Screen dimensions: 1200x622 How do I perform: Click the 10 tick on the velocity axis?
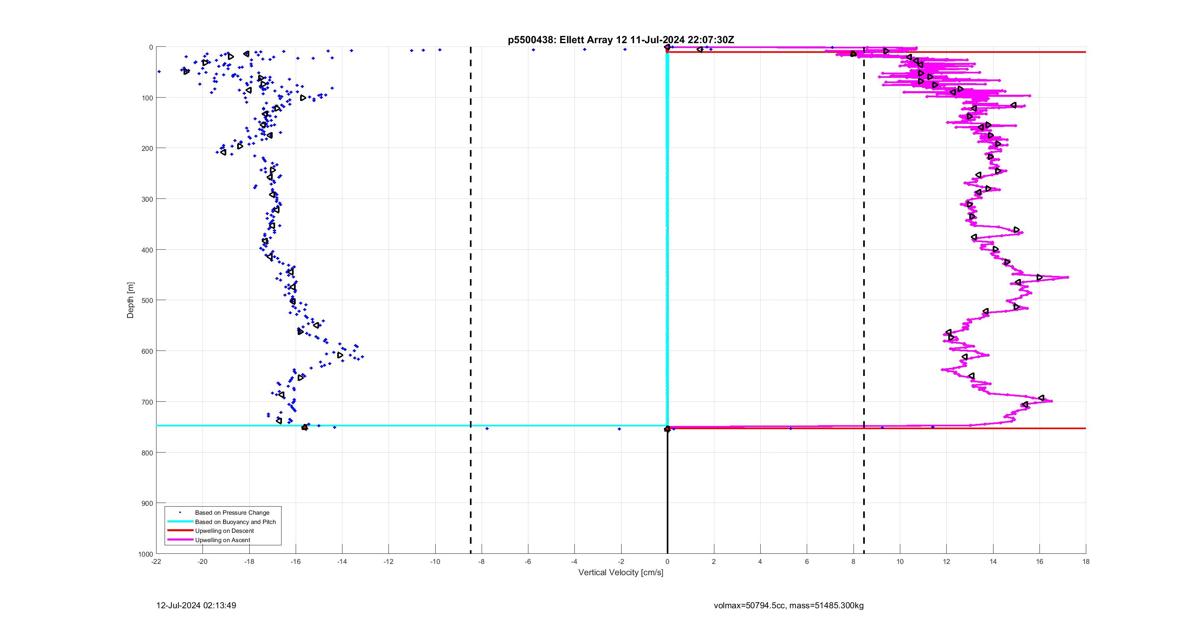pyautogui.click(x=900, y=562)
